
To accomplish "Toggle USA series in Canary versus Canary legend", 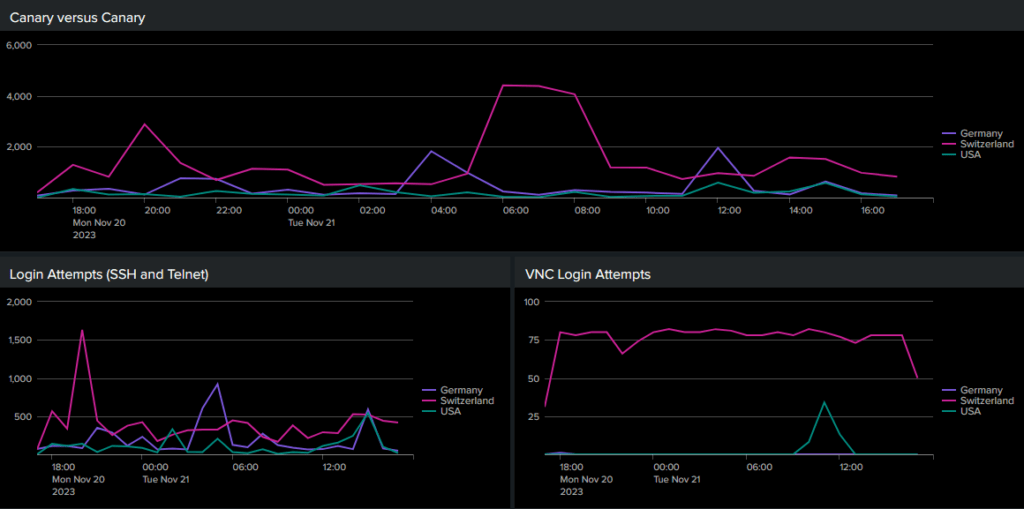I will (971, 155).
